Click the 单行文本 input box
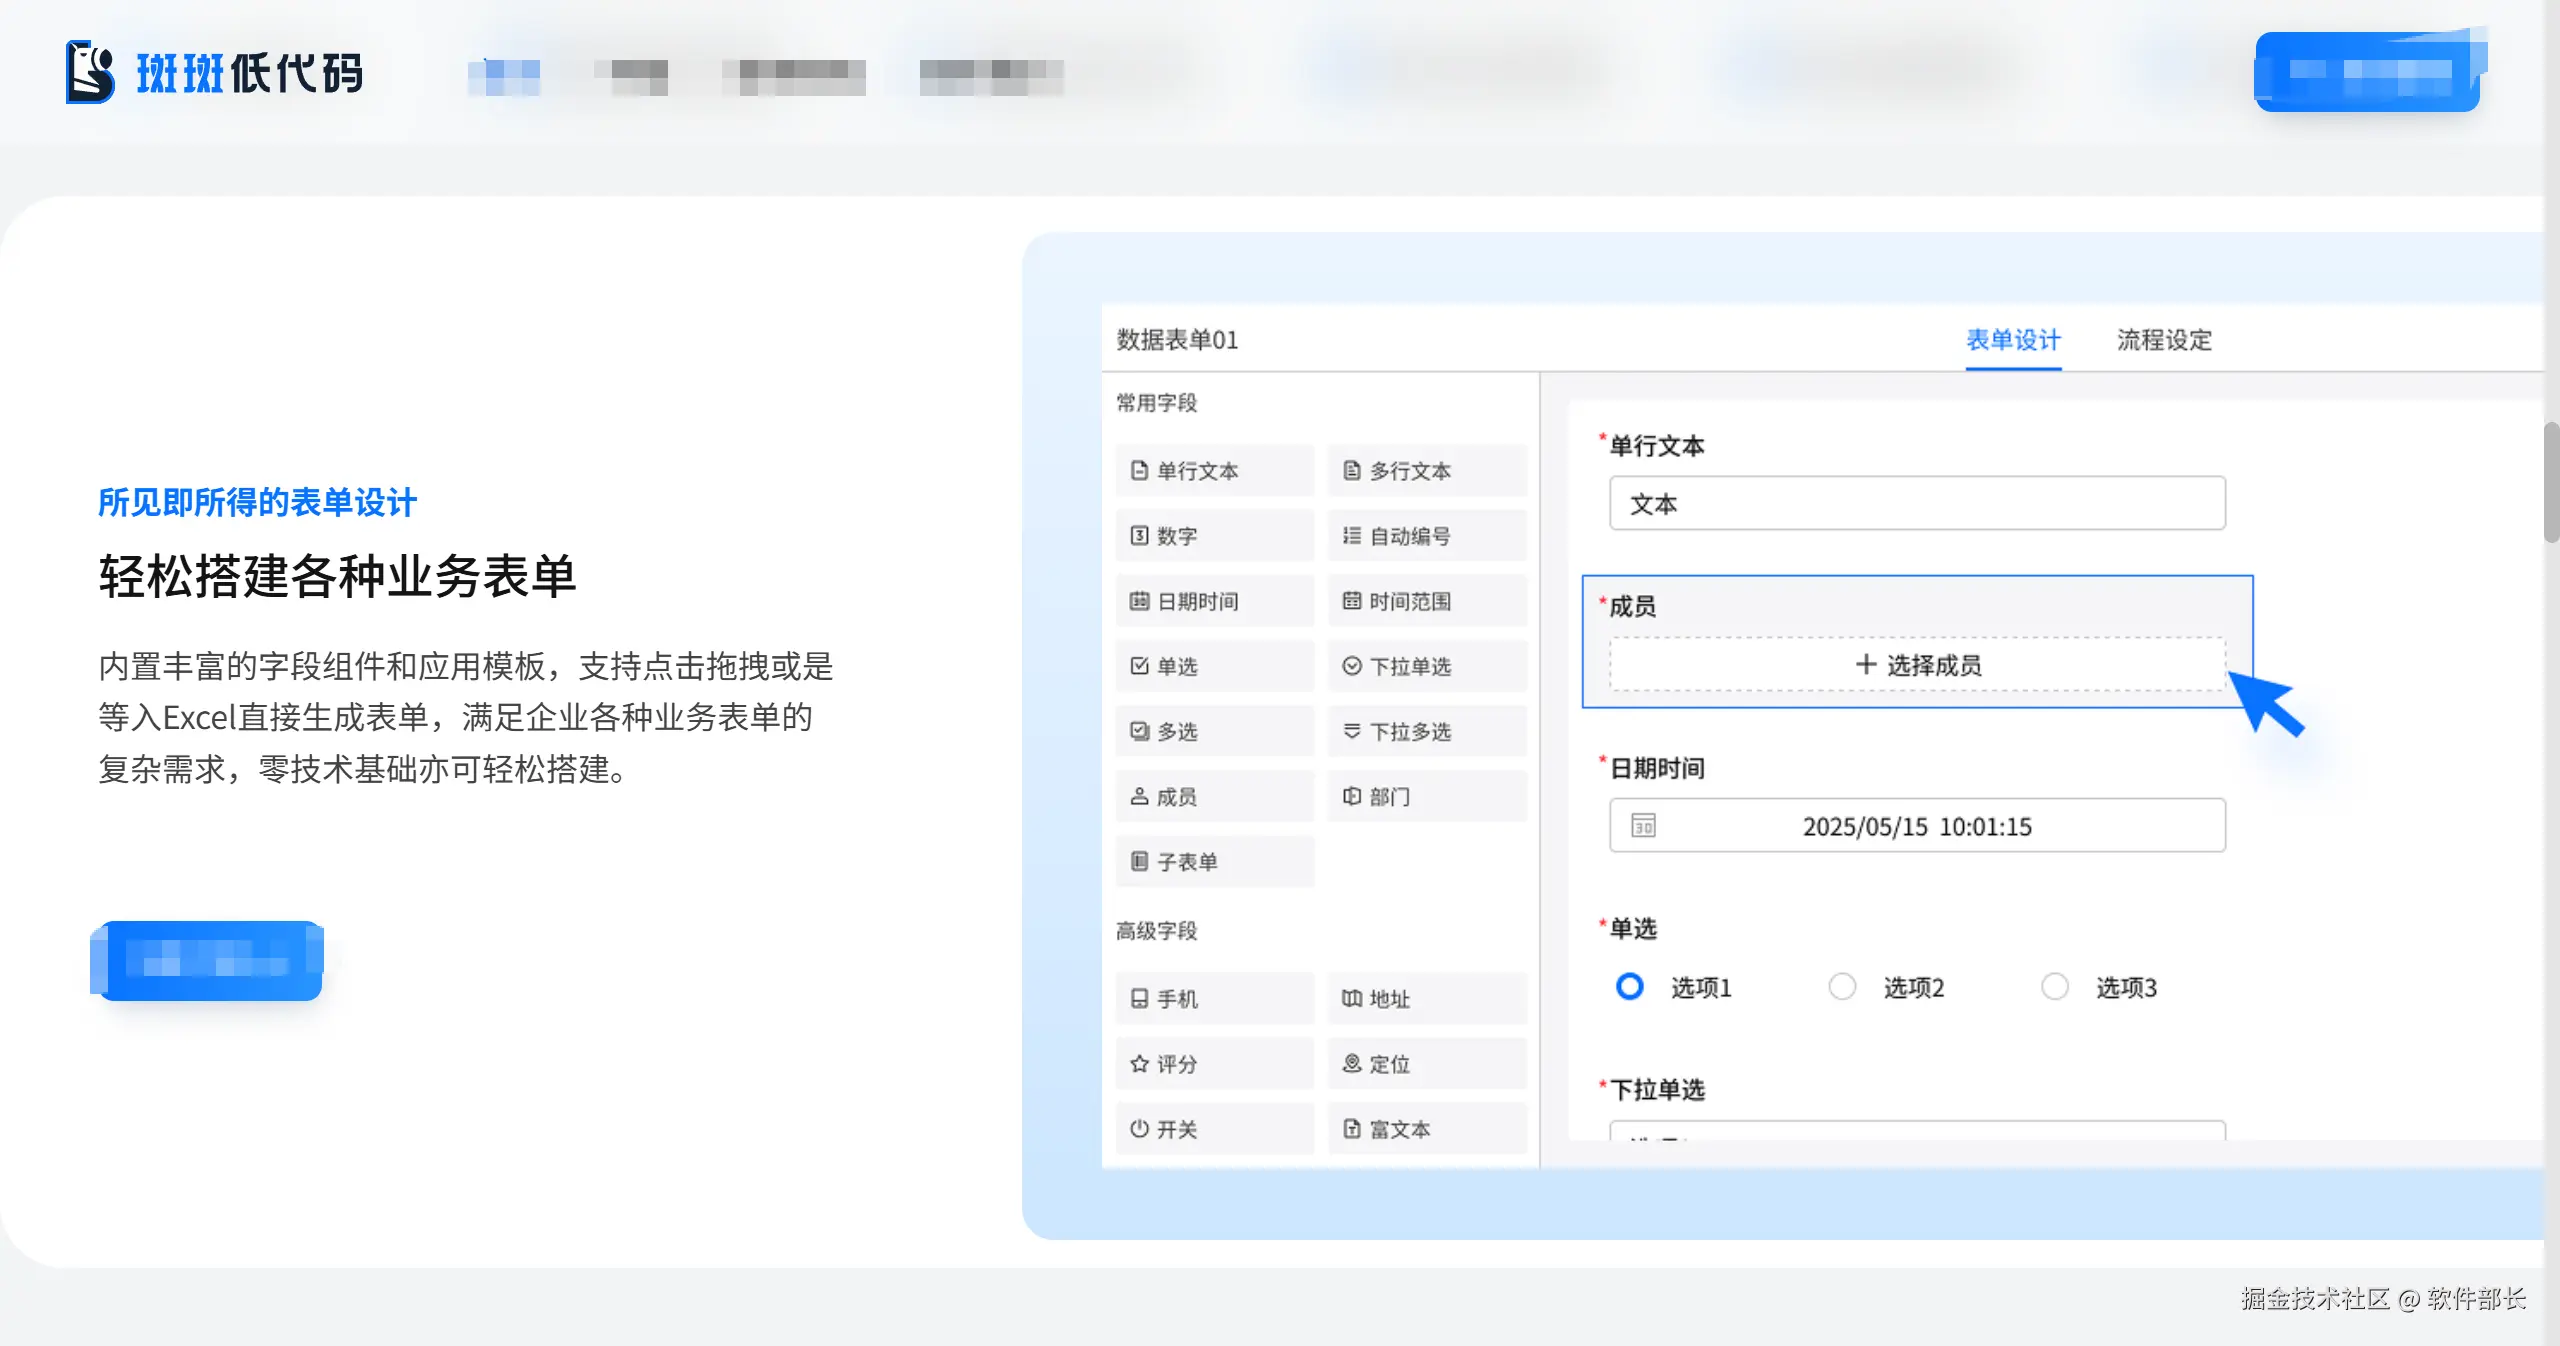2560x1346 pixels. [1916, 503]
